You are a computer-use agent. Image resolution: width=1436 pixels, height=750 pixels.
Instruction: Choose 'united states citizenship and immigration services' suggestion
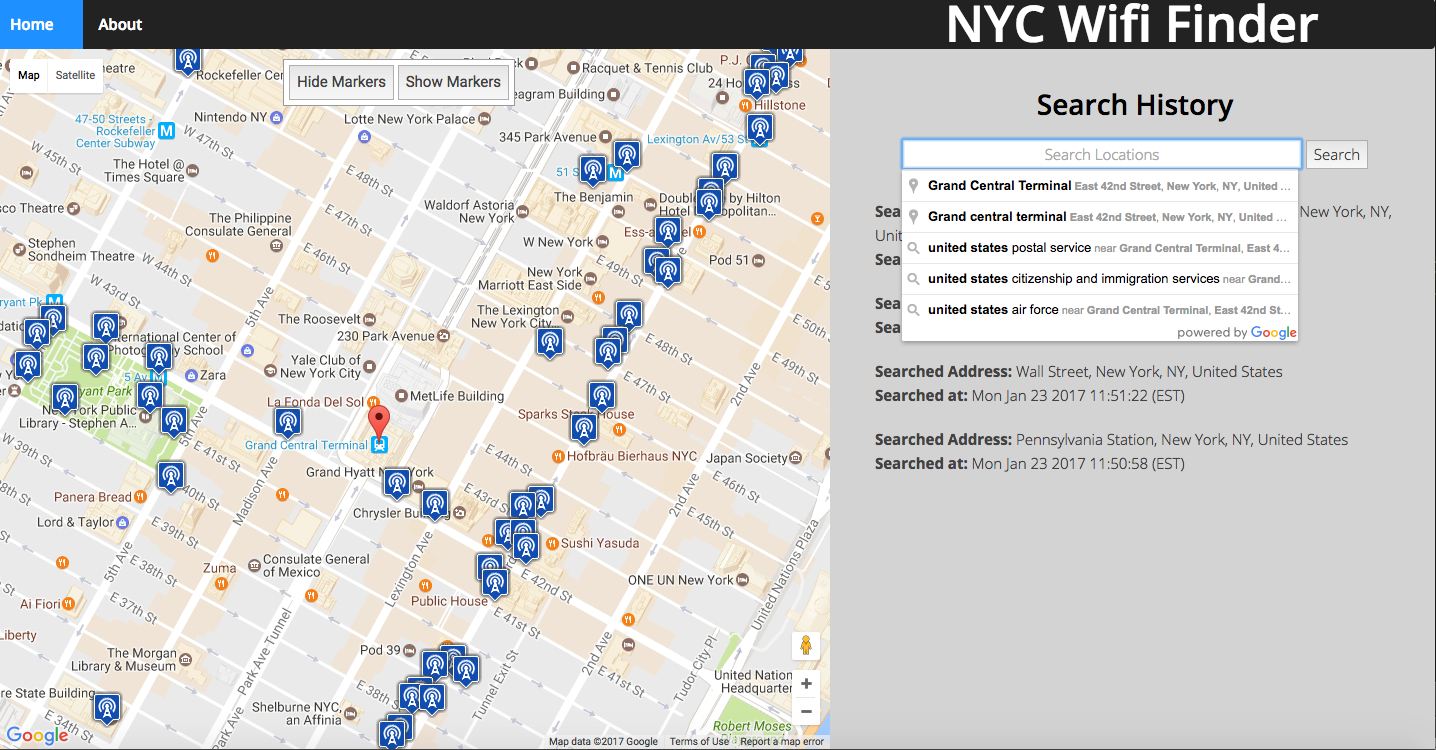tap(1100, 279)
